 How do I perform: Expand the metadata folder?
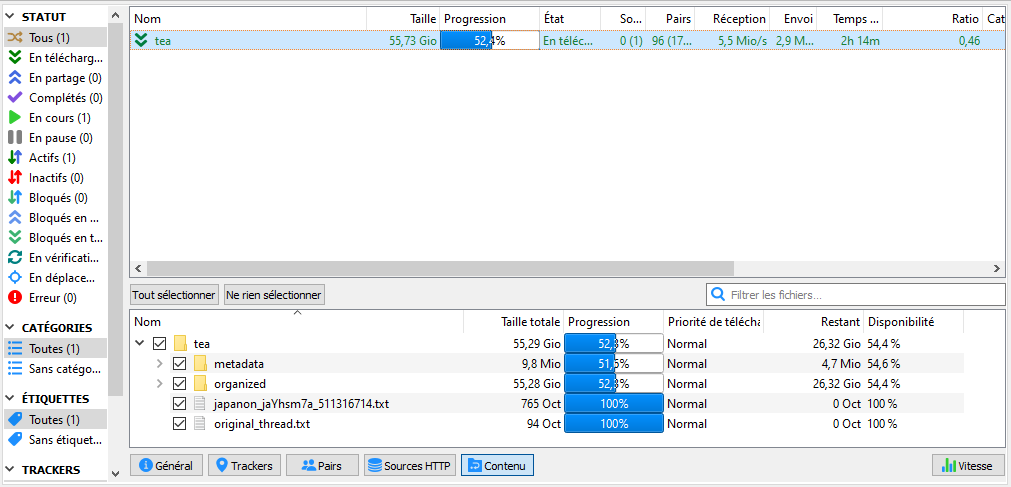160,364
